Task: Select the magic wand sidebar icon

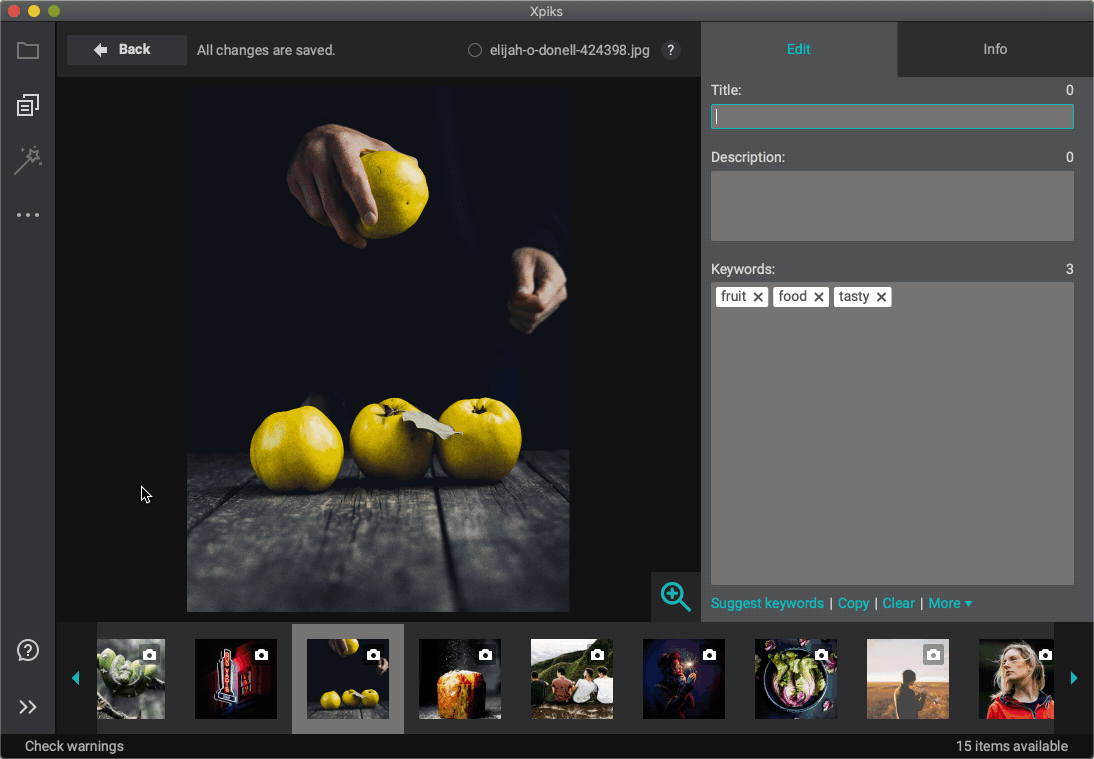Action: [28, 160]
